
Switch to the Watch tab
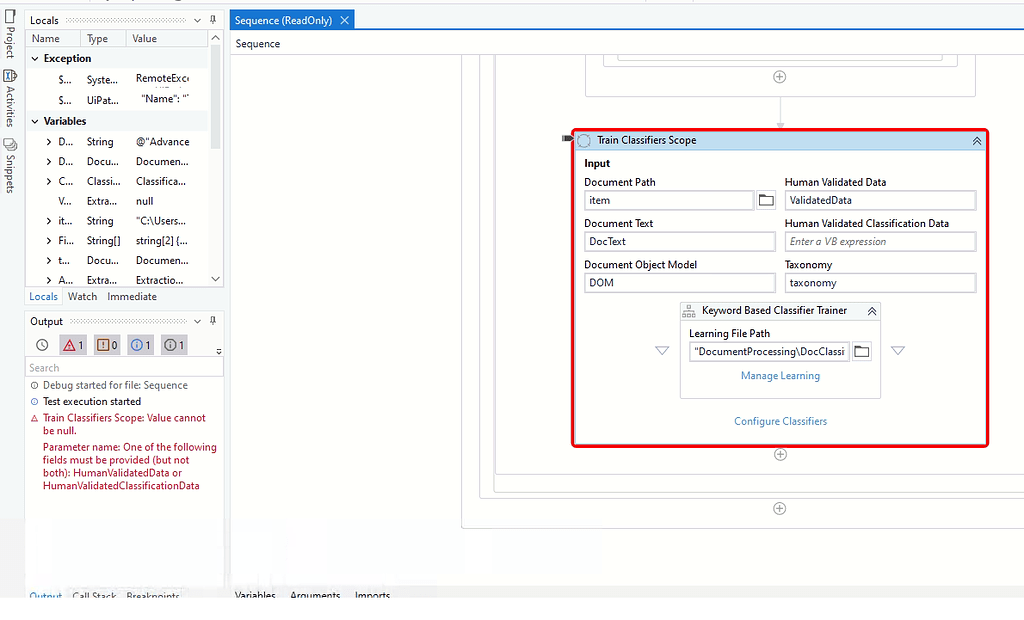(x=82, y=296)
